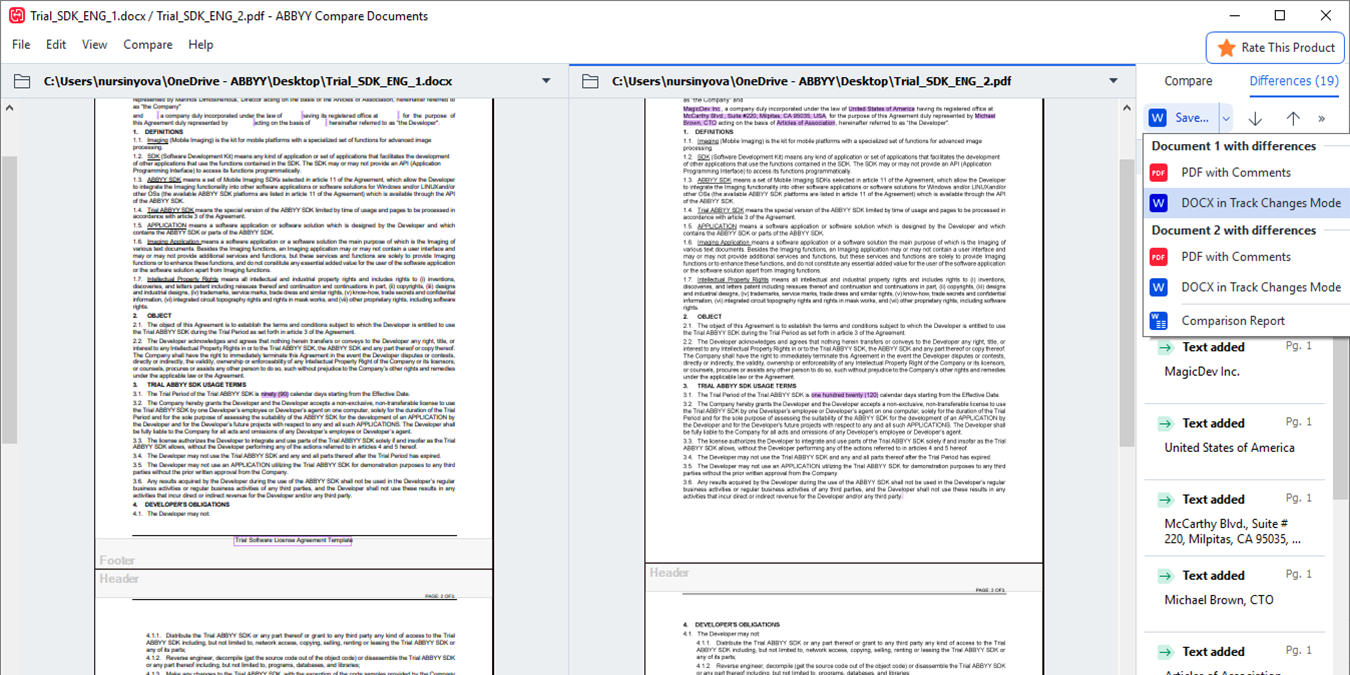Go to next difference arrow
This screenshot has width=1350, height=675.
point(1255,118)
